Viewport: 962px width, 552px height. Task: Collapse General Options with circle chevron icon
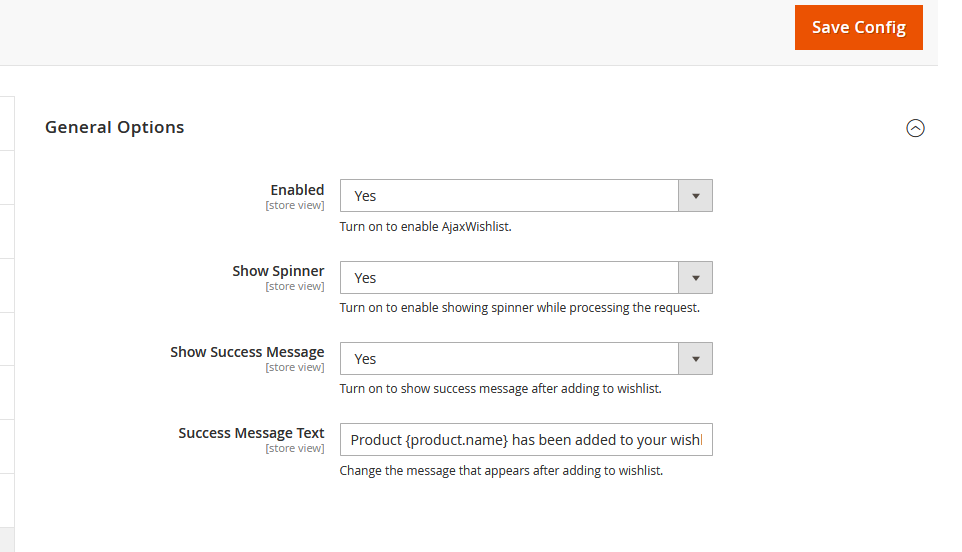click(x=915, y=128)
